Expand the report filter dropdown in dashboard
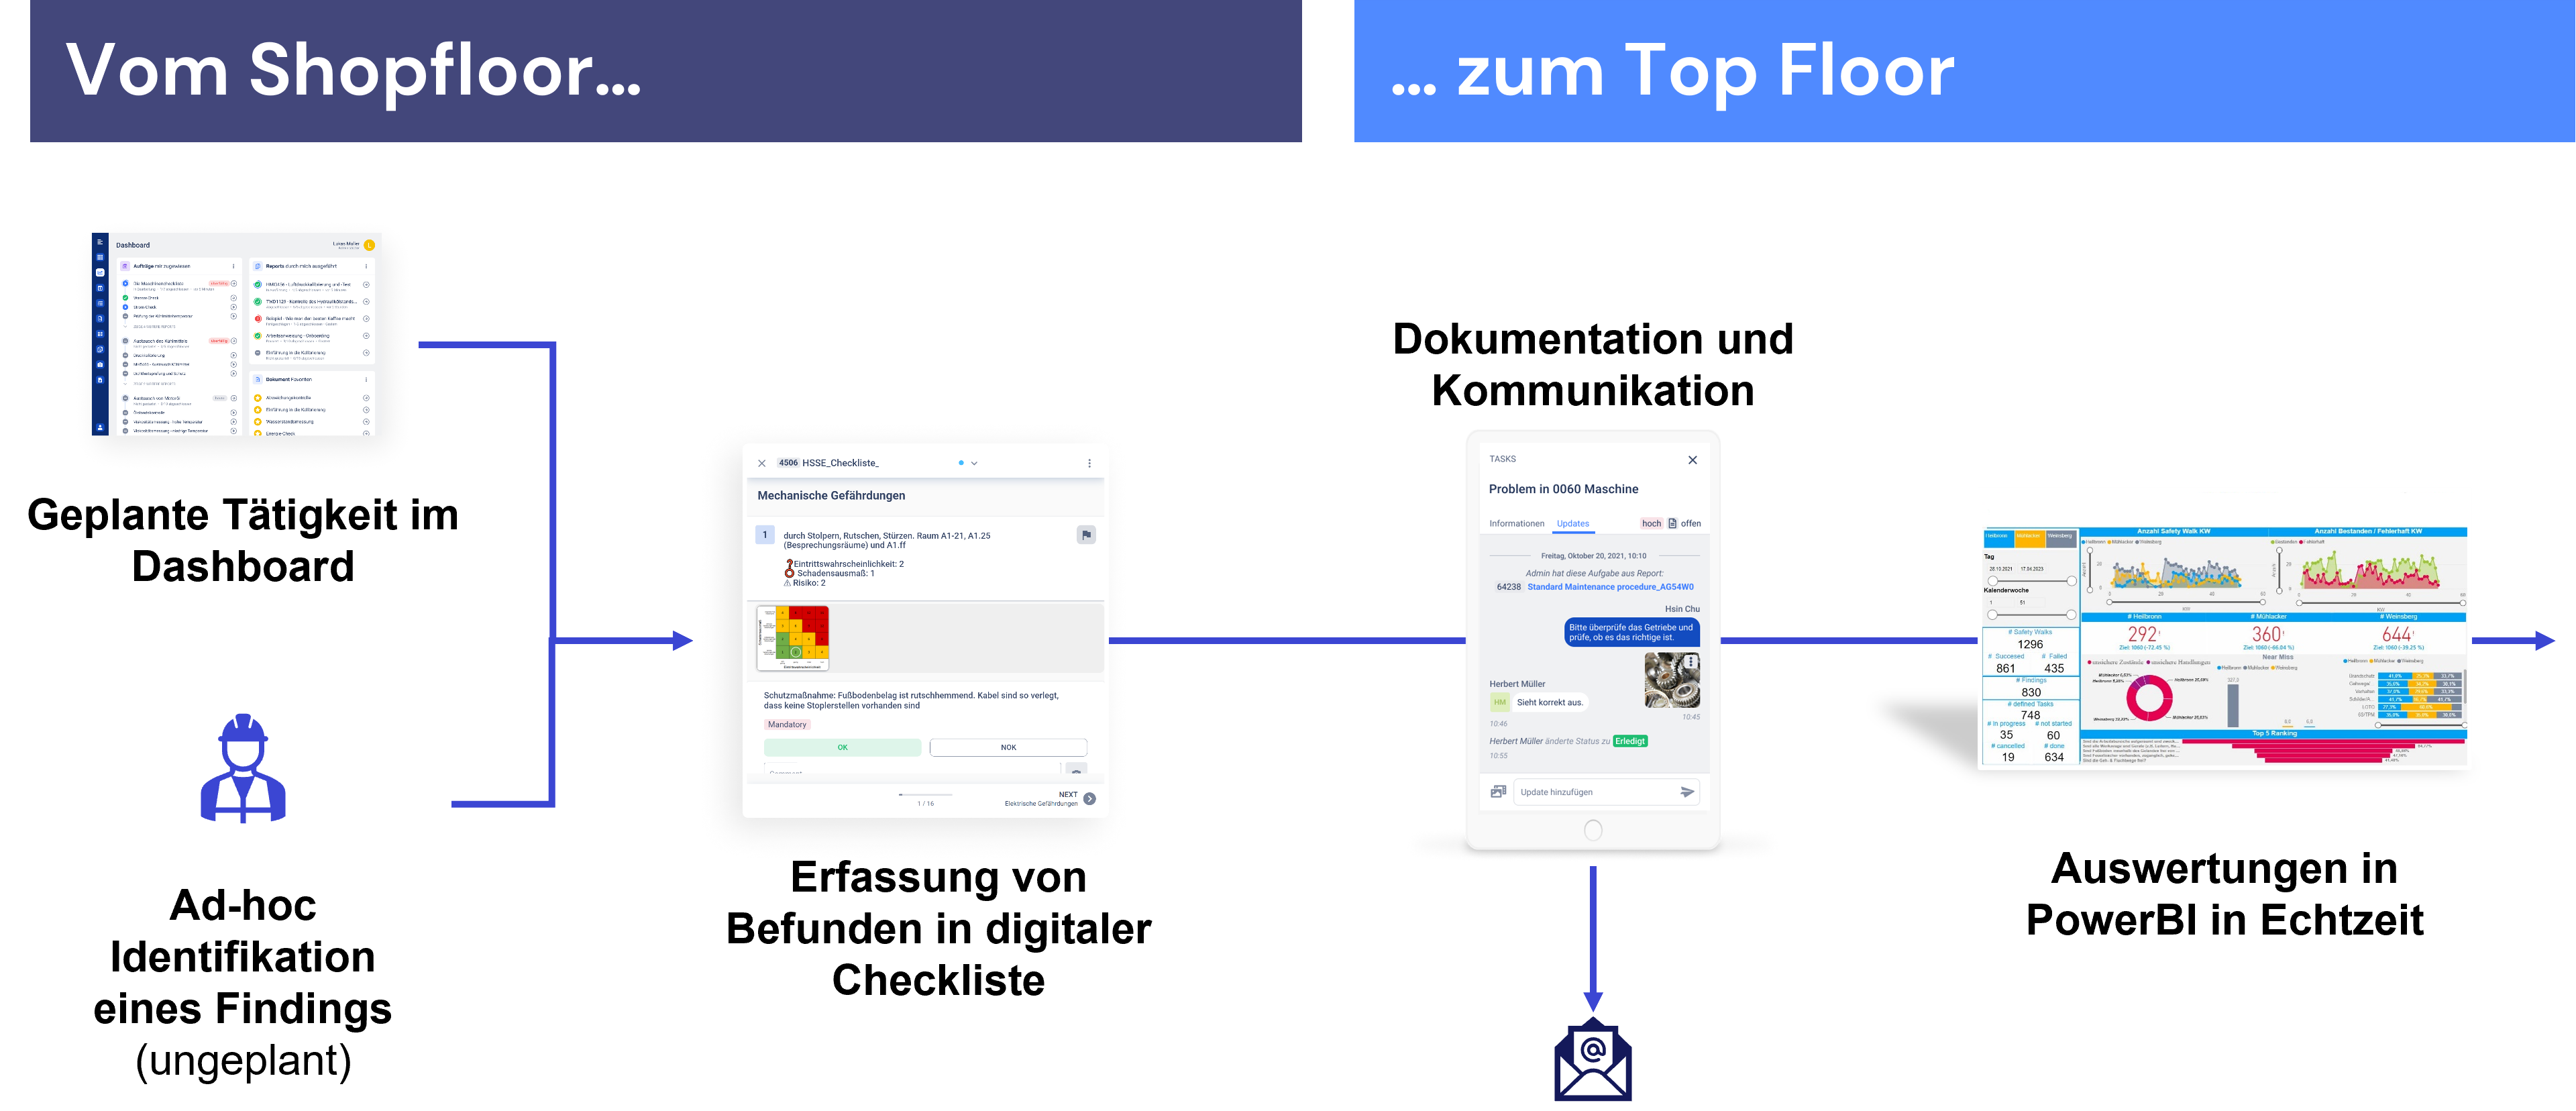 pos(366,266)
